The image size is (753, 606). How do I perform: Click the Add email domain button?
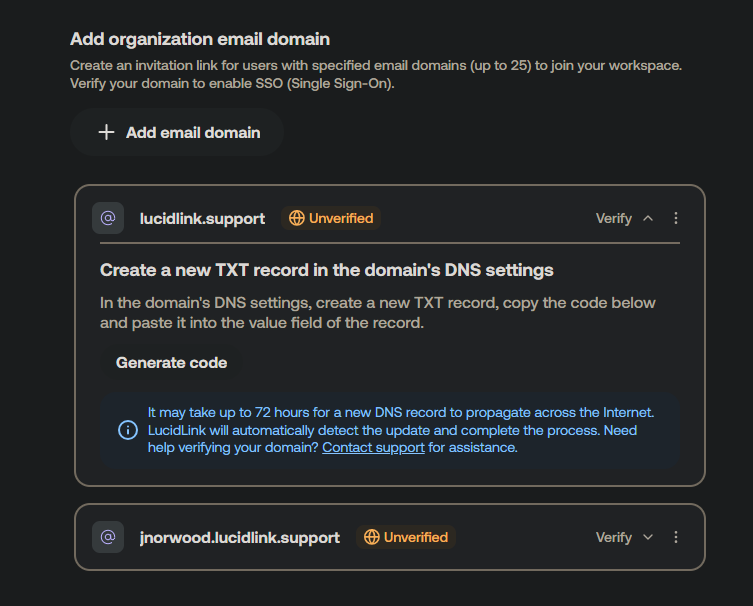point(177,132)
